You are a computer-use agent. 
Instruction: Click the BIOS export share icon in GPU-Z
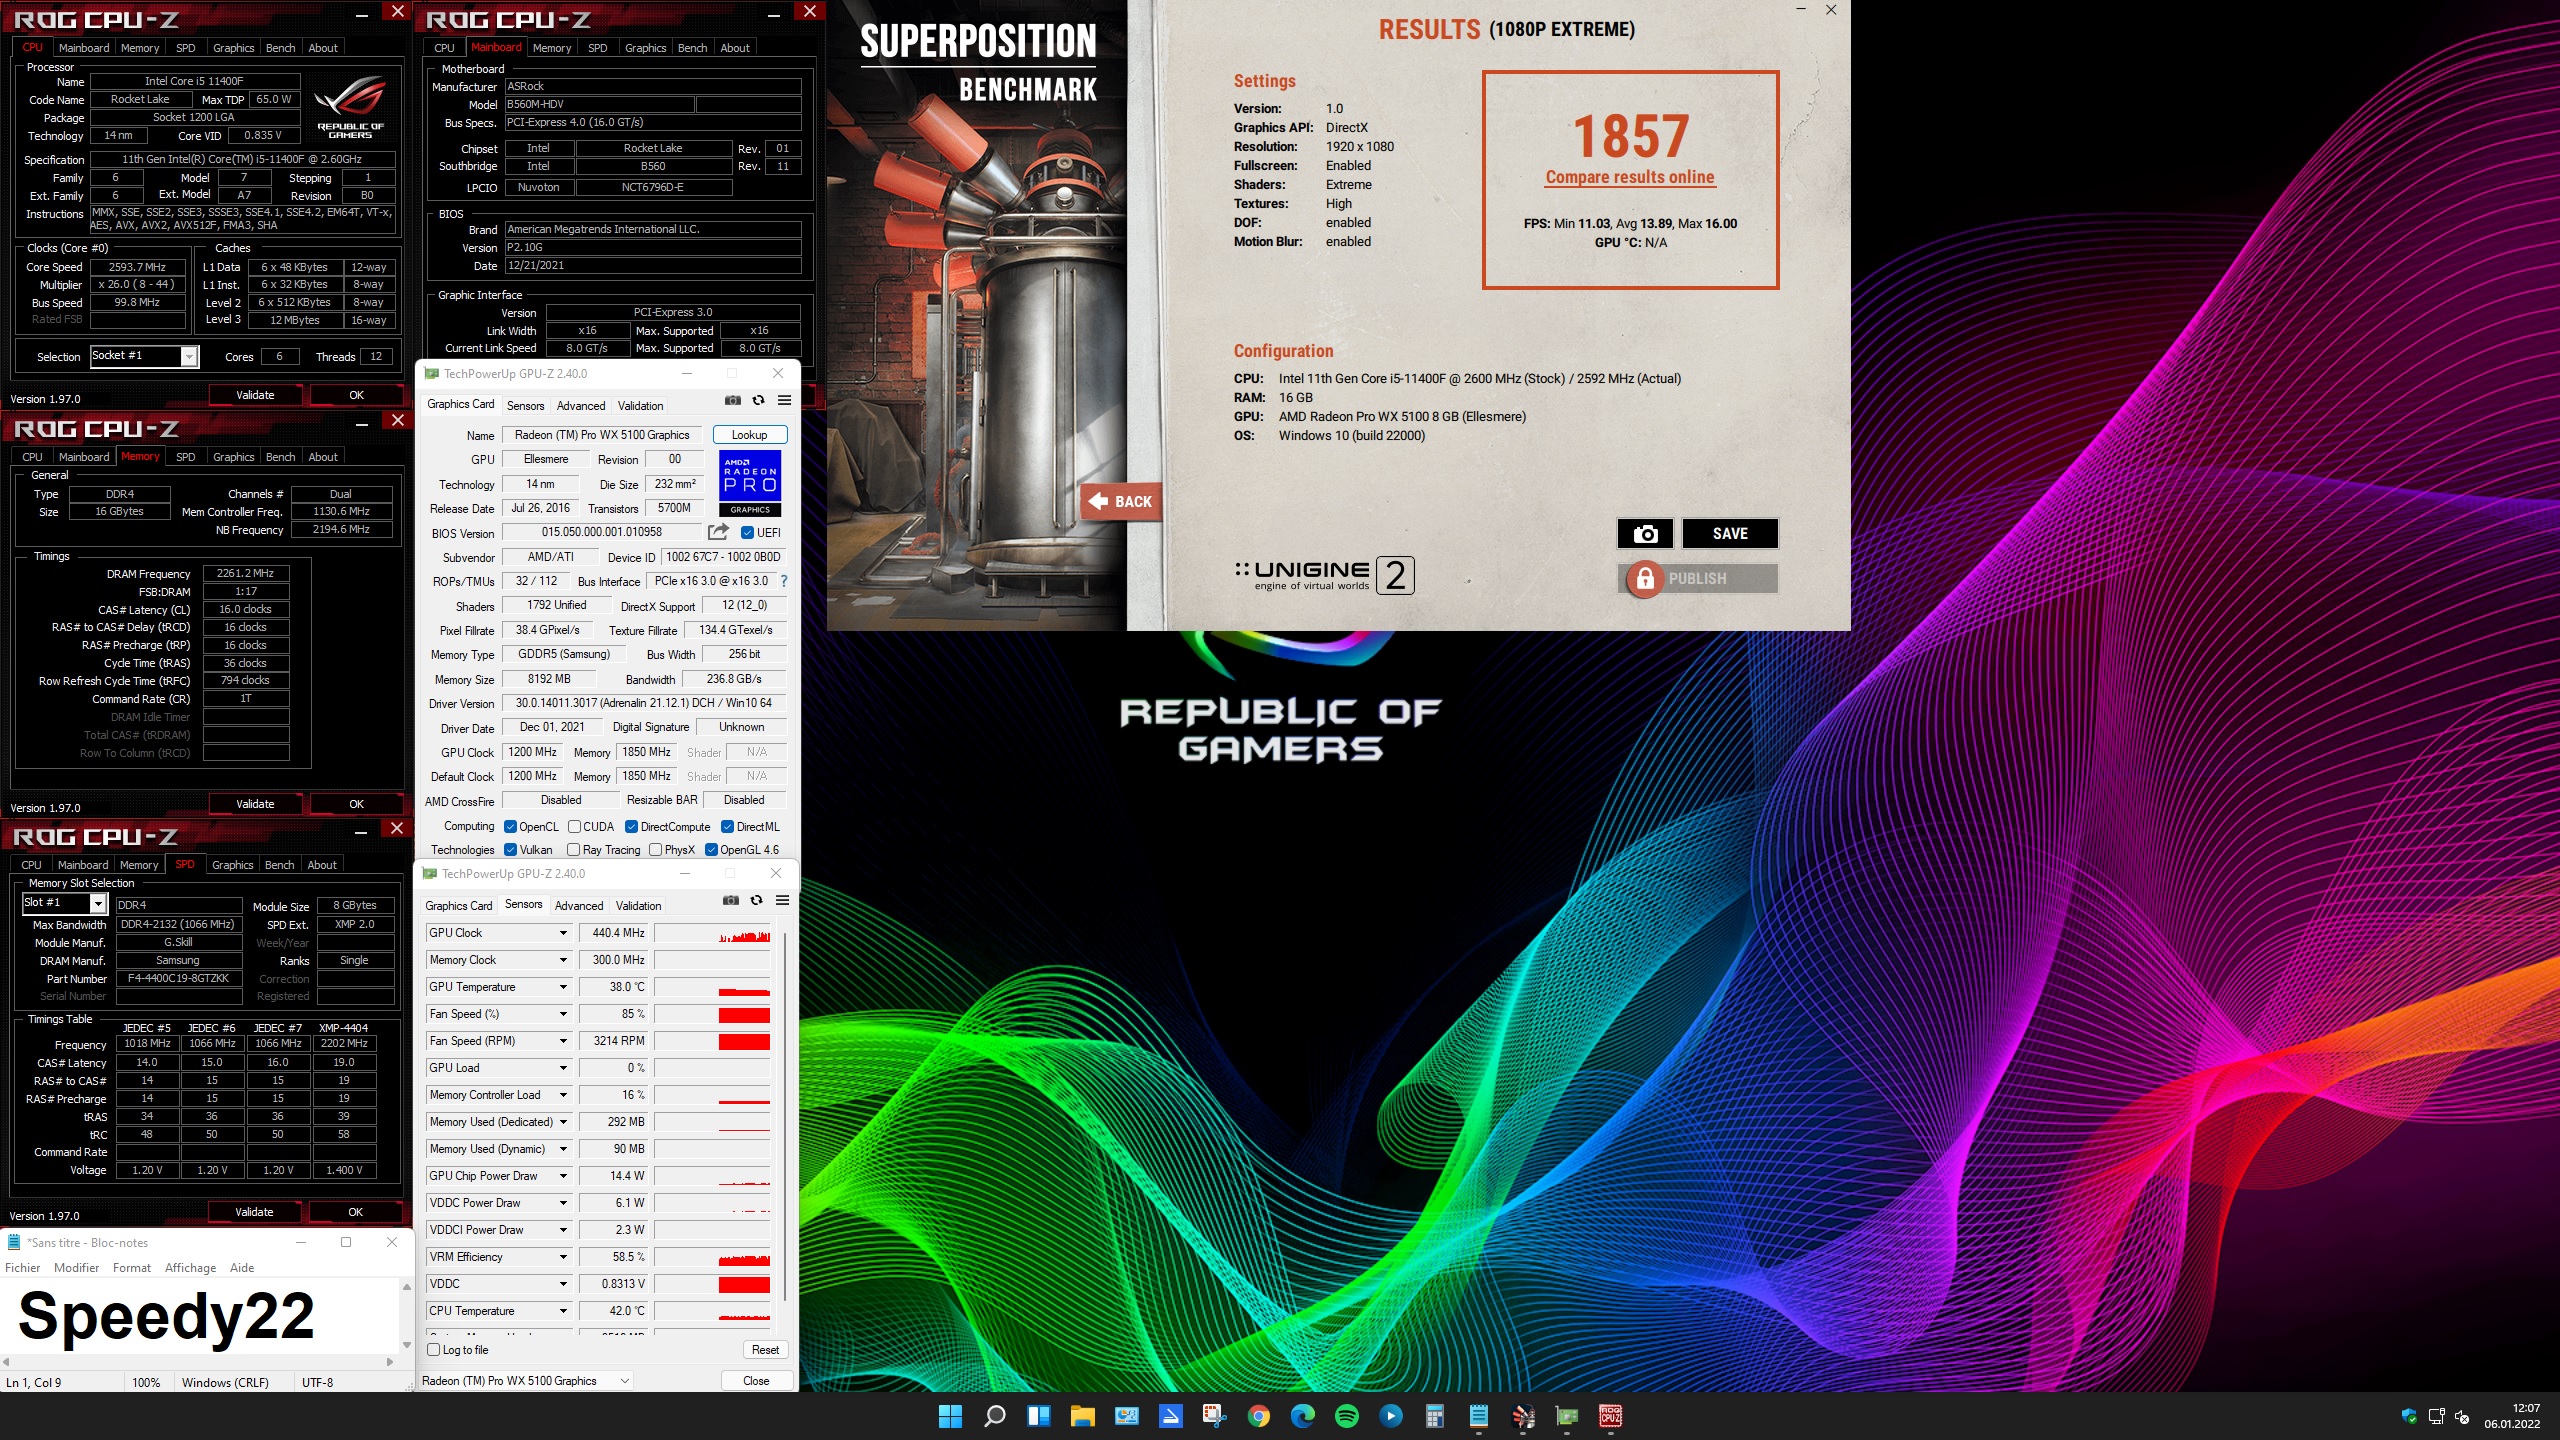coord(718,532)
